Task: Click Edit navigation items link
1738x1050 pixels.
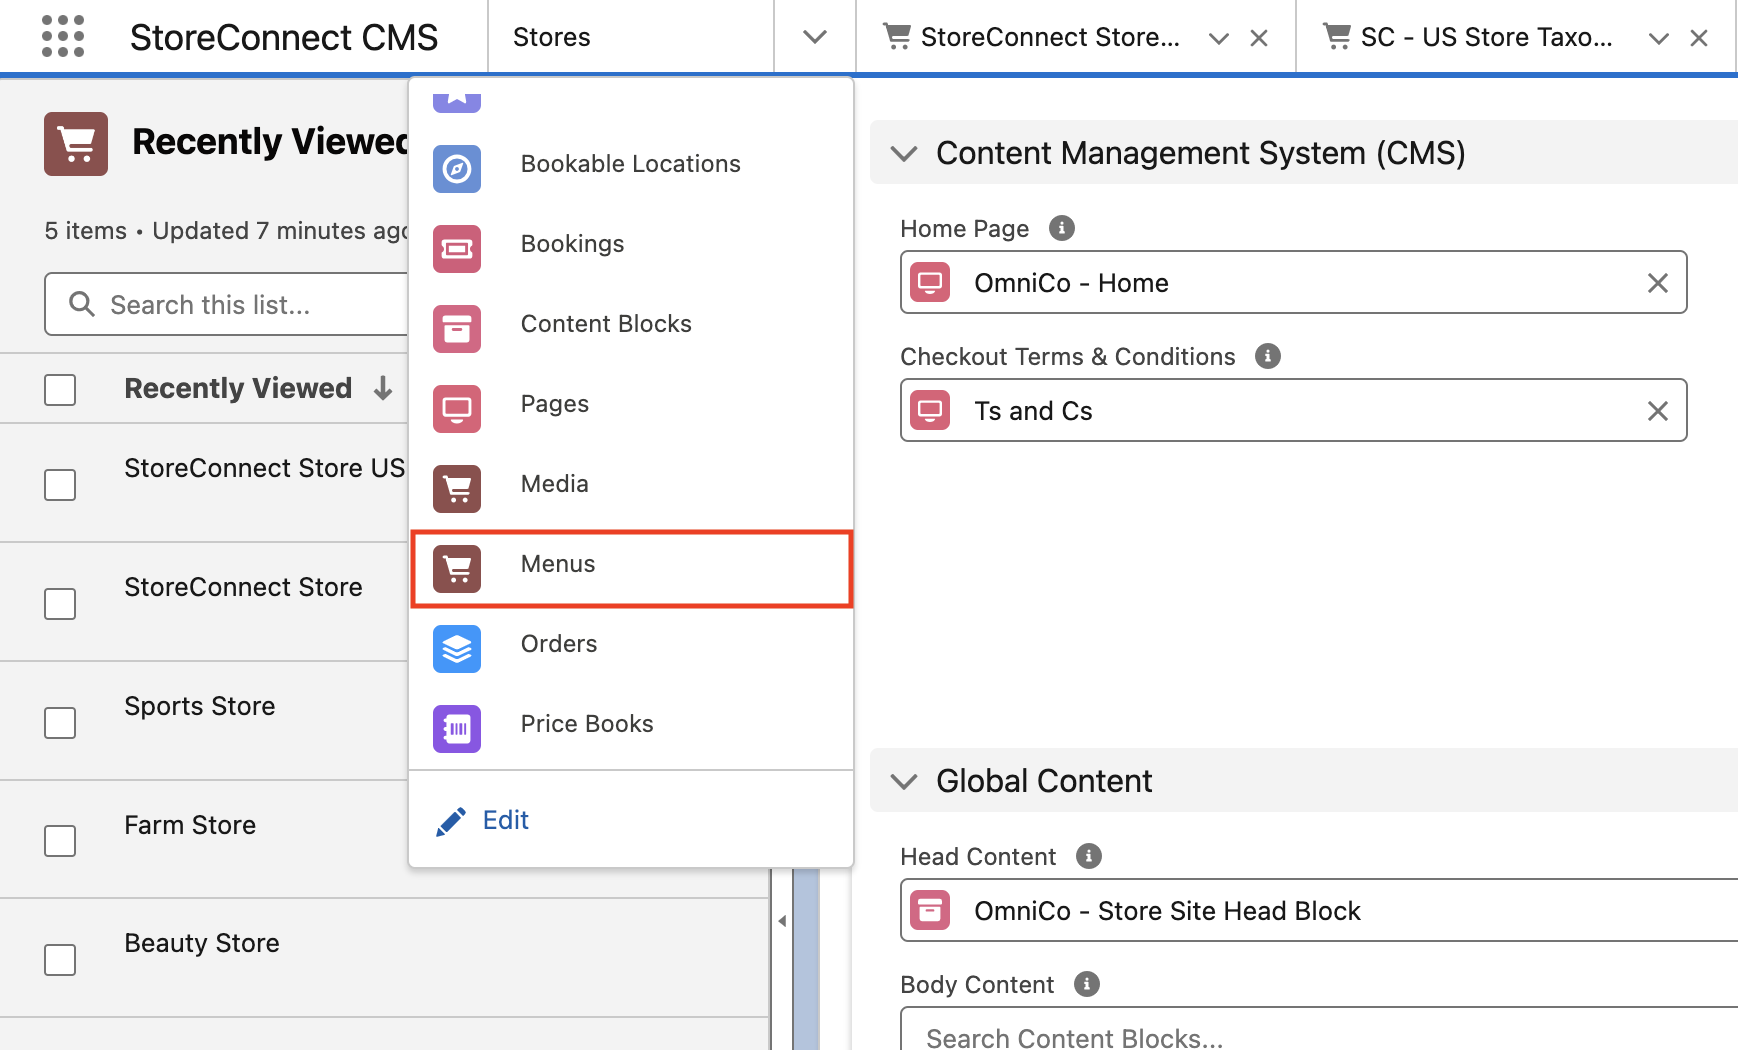Action: pyautogui.click(x=506, y=820)
